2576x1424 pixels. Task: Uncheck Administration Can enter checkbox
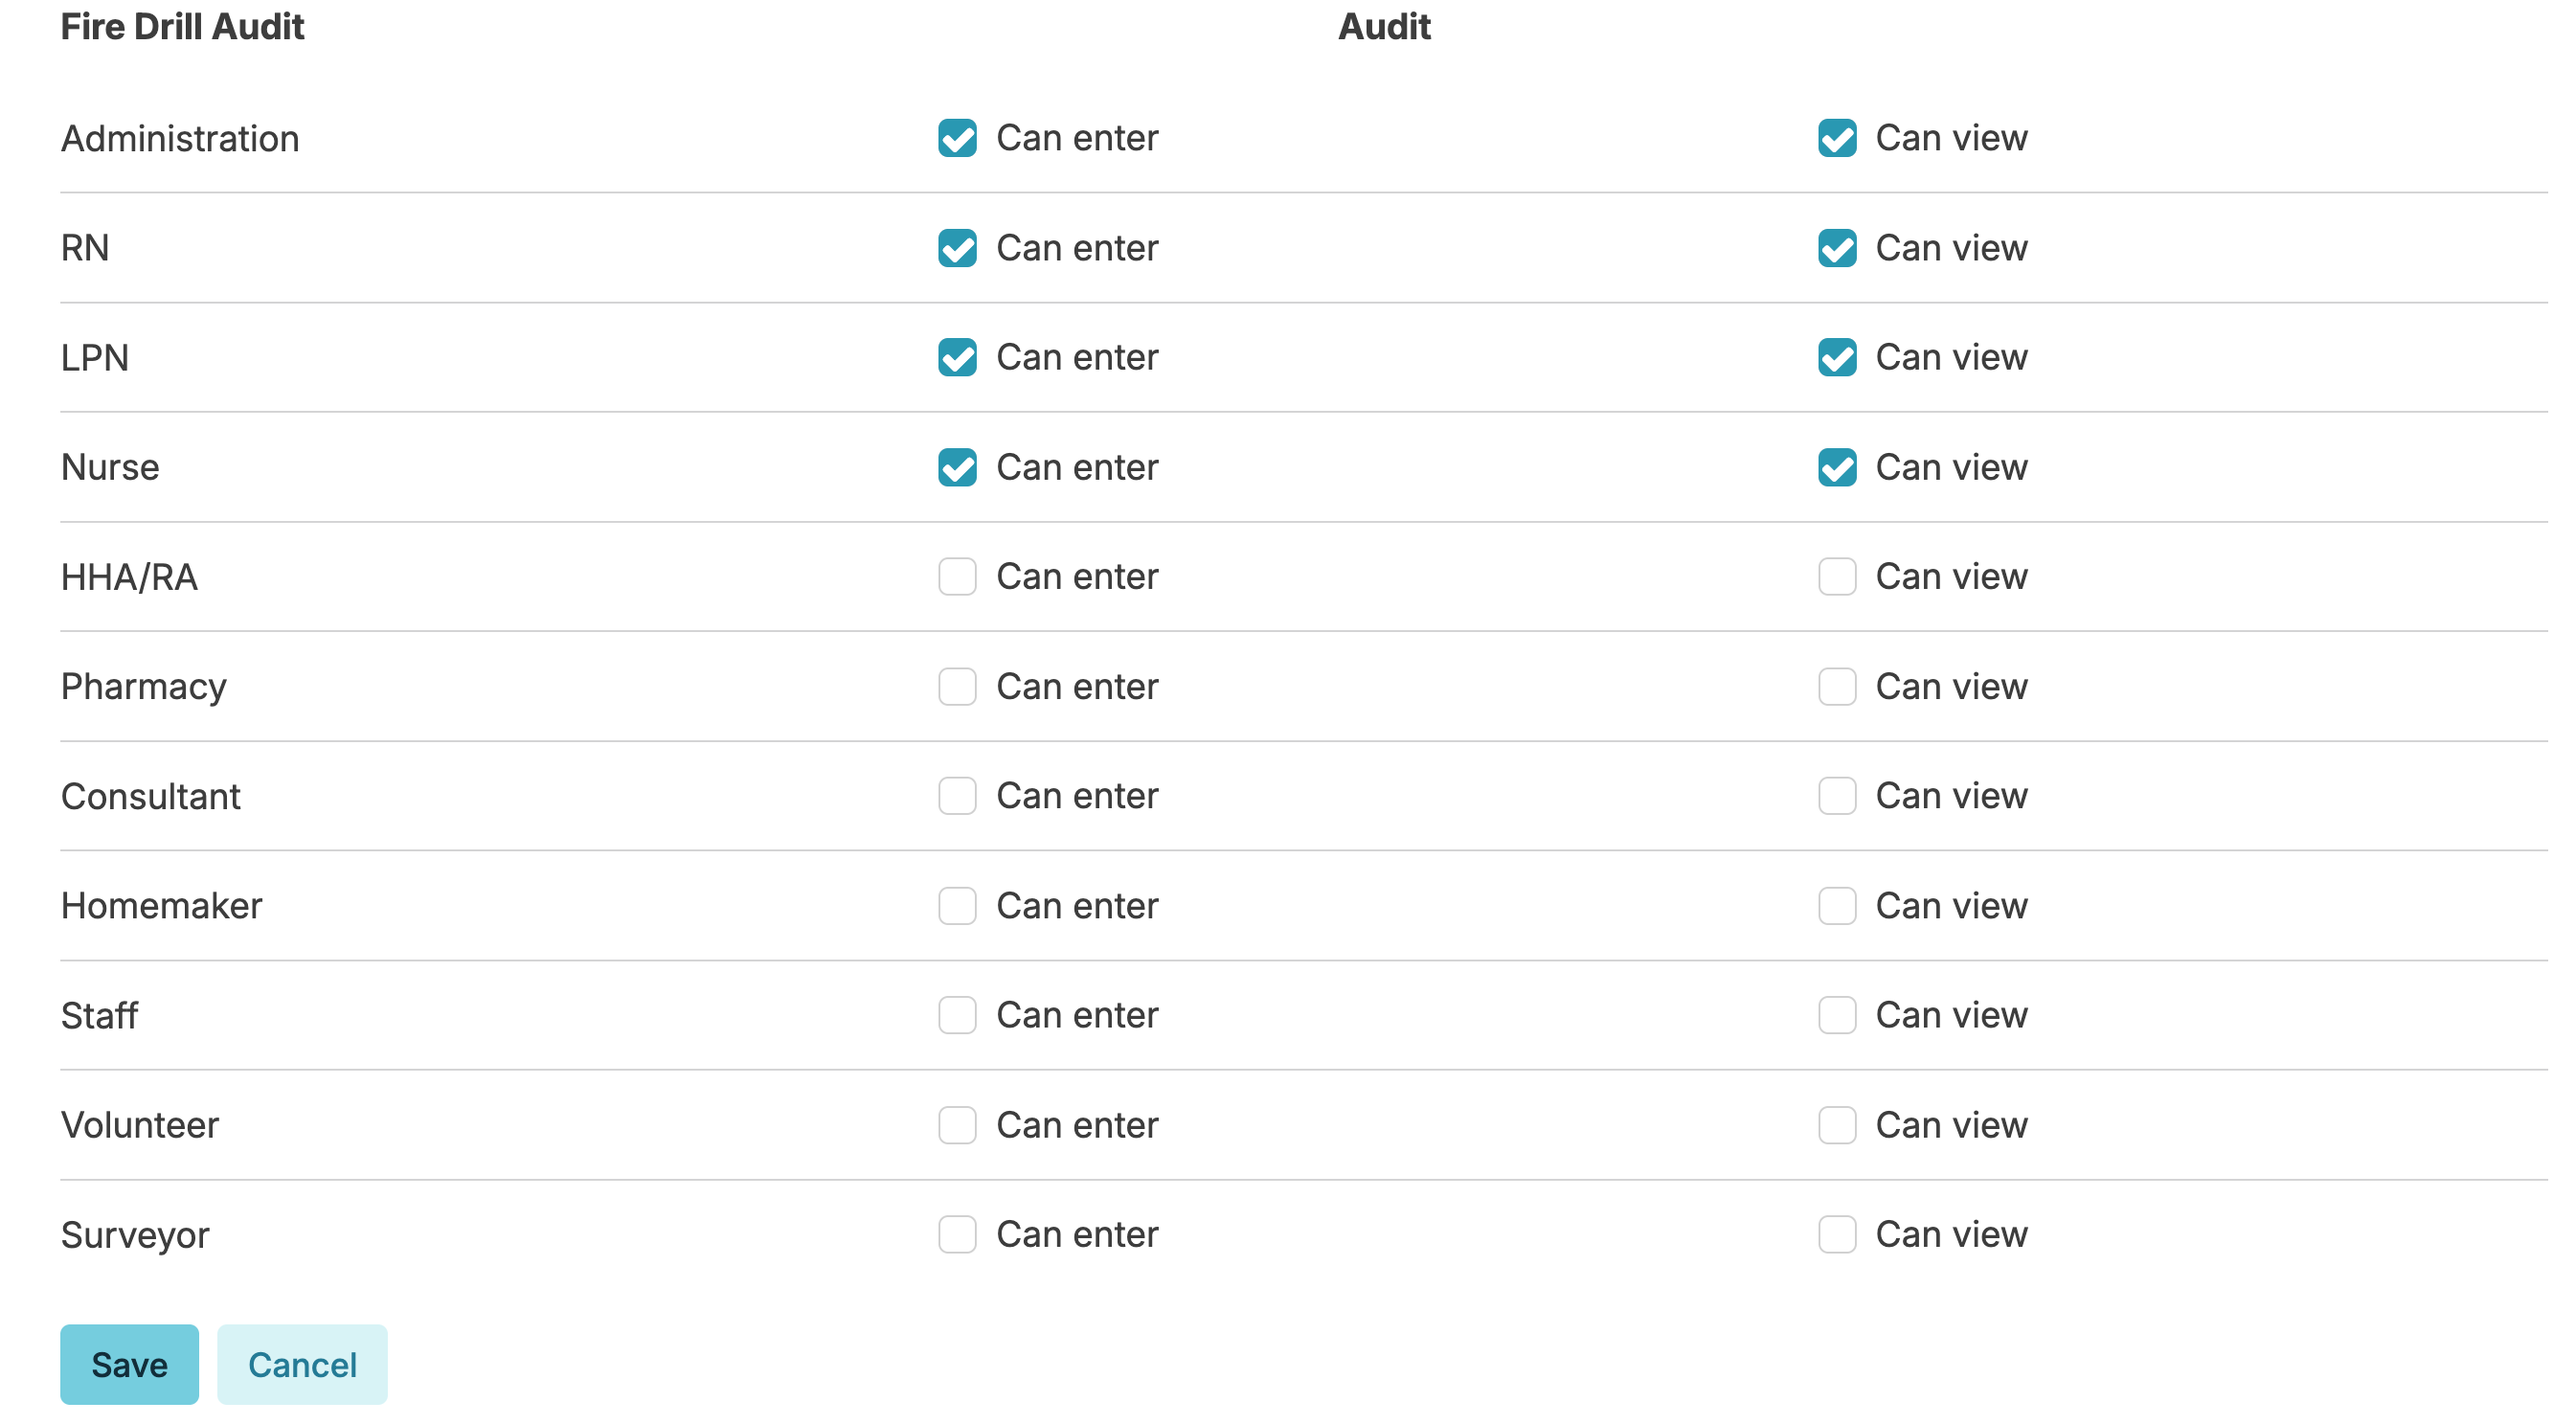[957, 138]
